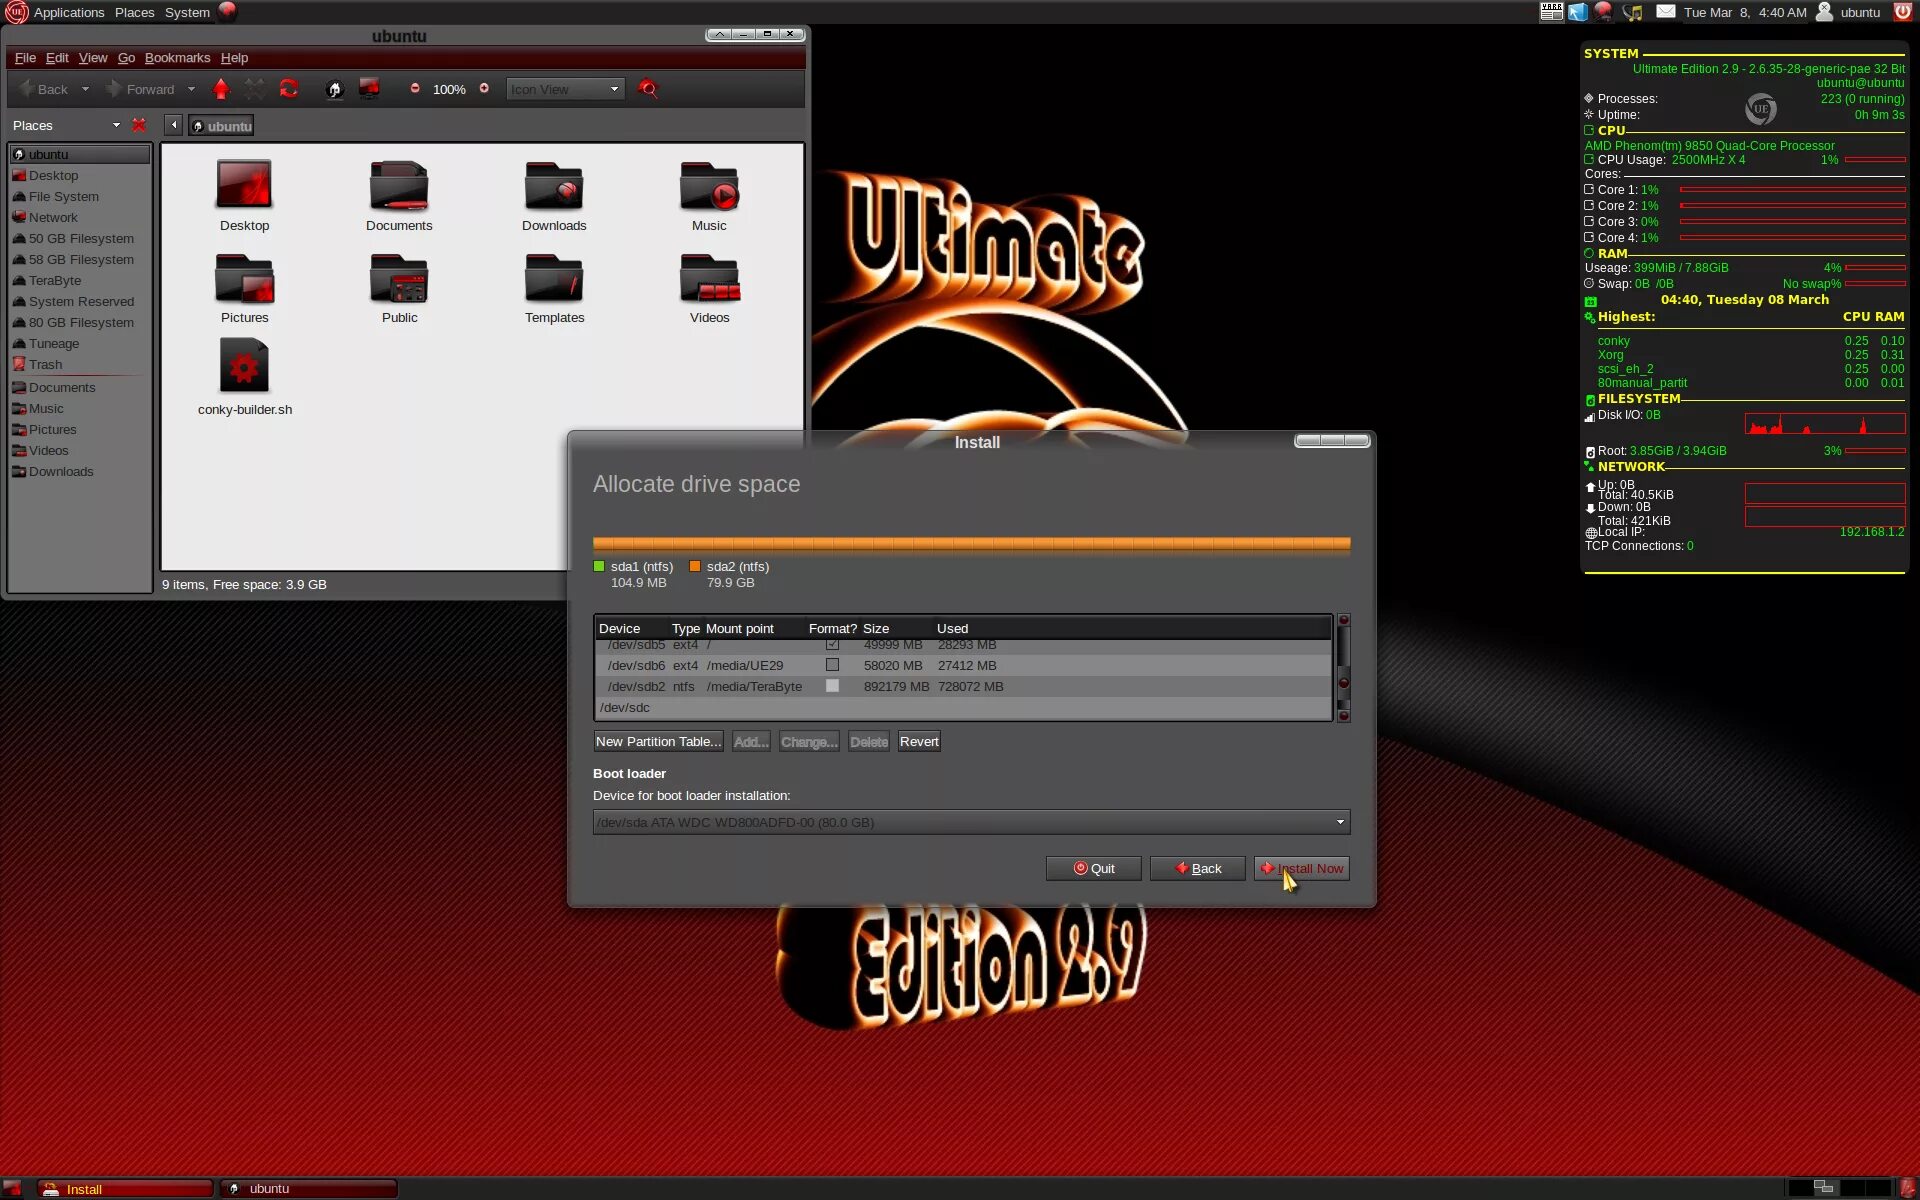The width and height of the screenshot is (1920, 1200).
Task: Open the System menu in top panel
Action: [187, 12]
